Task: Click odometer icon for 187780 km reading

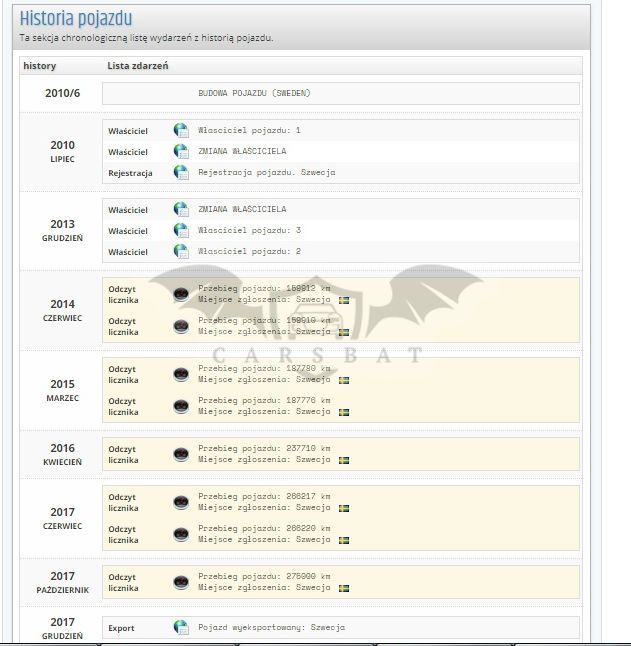Action: pos(181,374)
